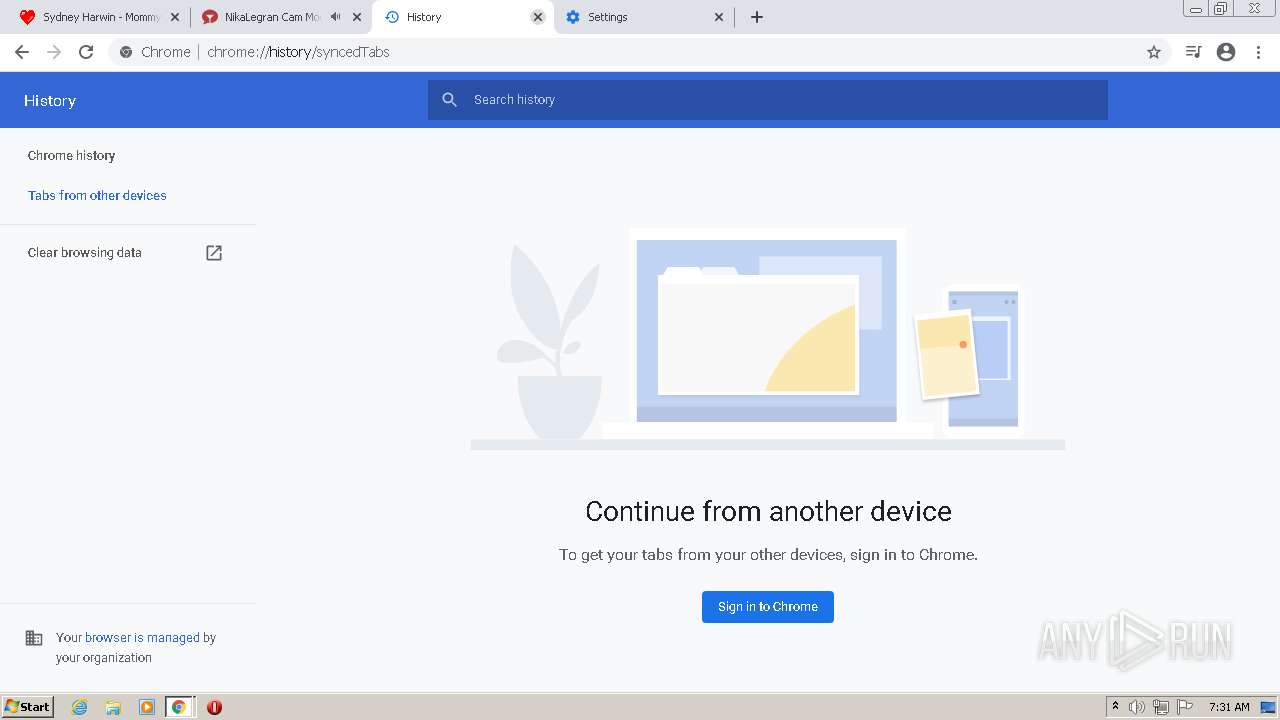Open Chrome's three-dot menu
This screenshot has width=1280, height=720.
tap(1259, 52)
